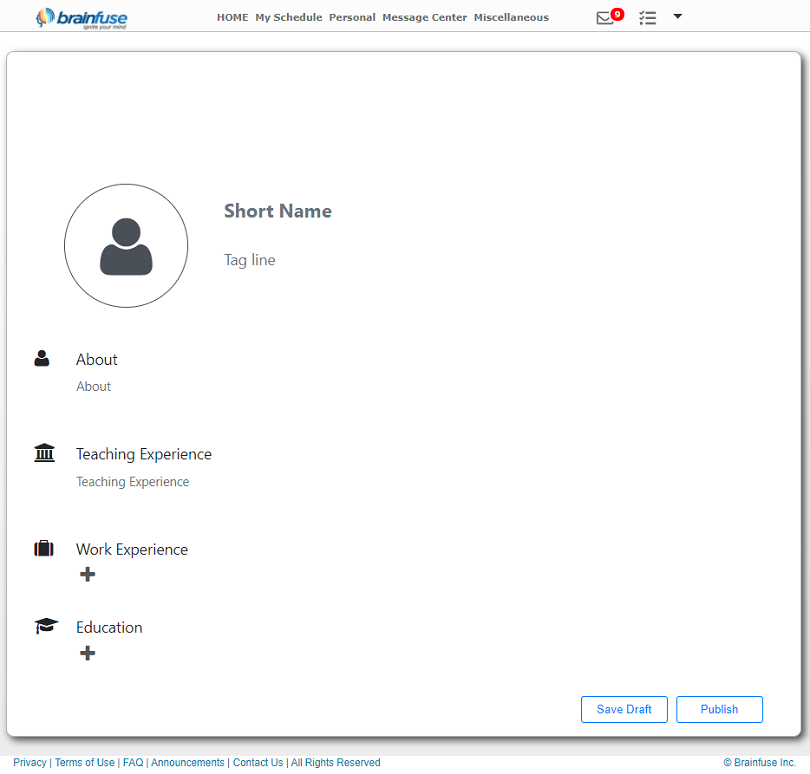
Task: Edit the Teaching Experience description text
Action: point(133,482)
